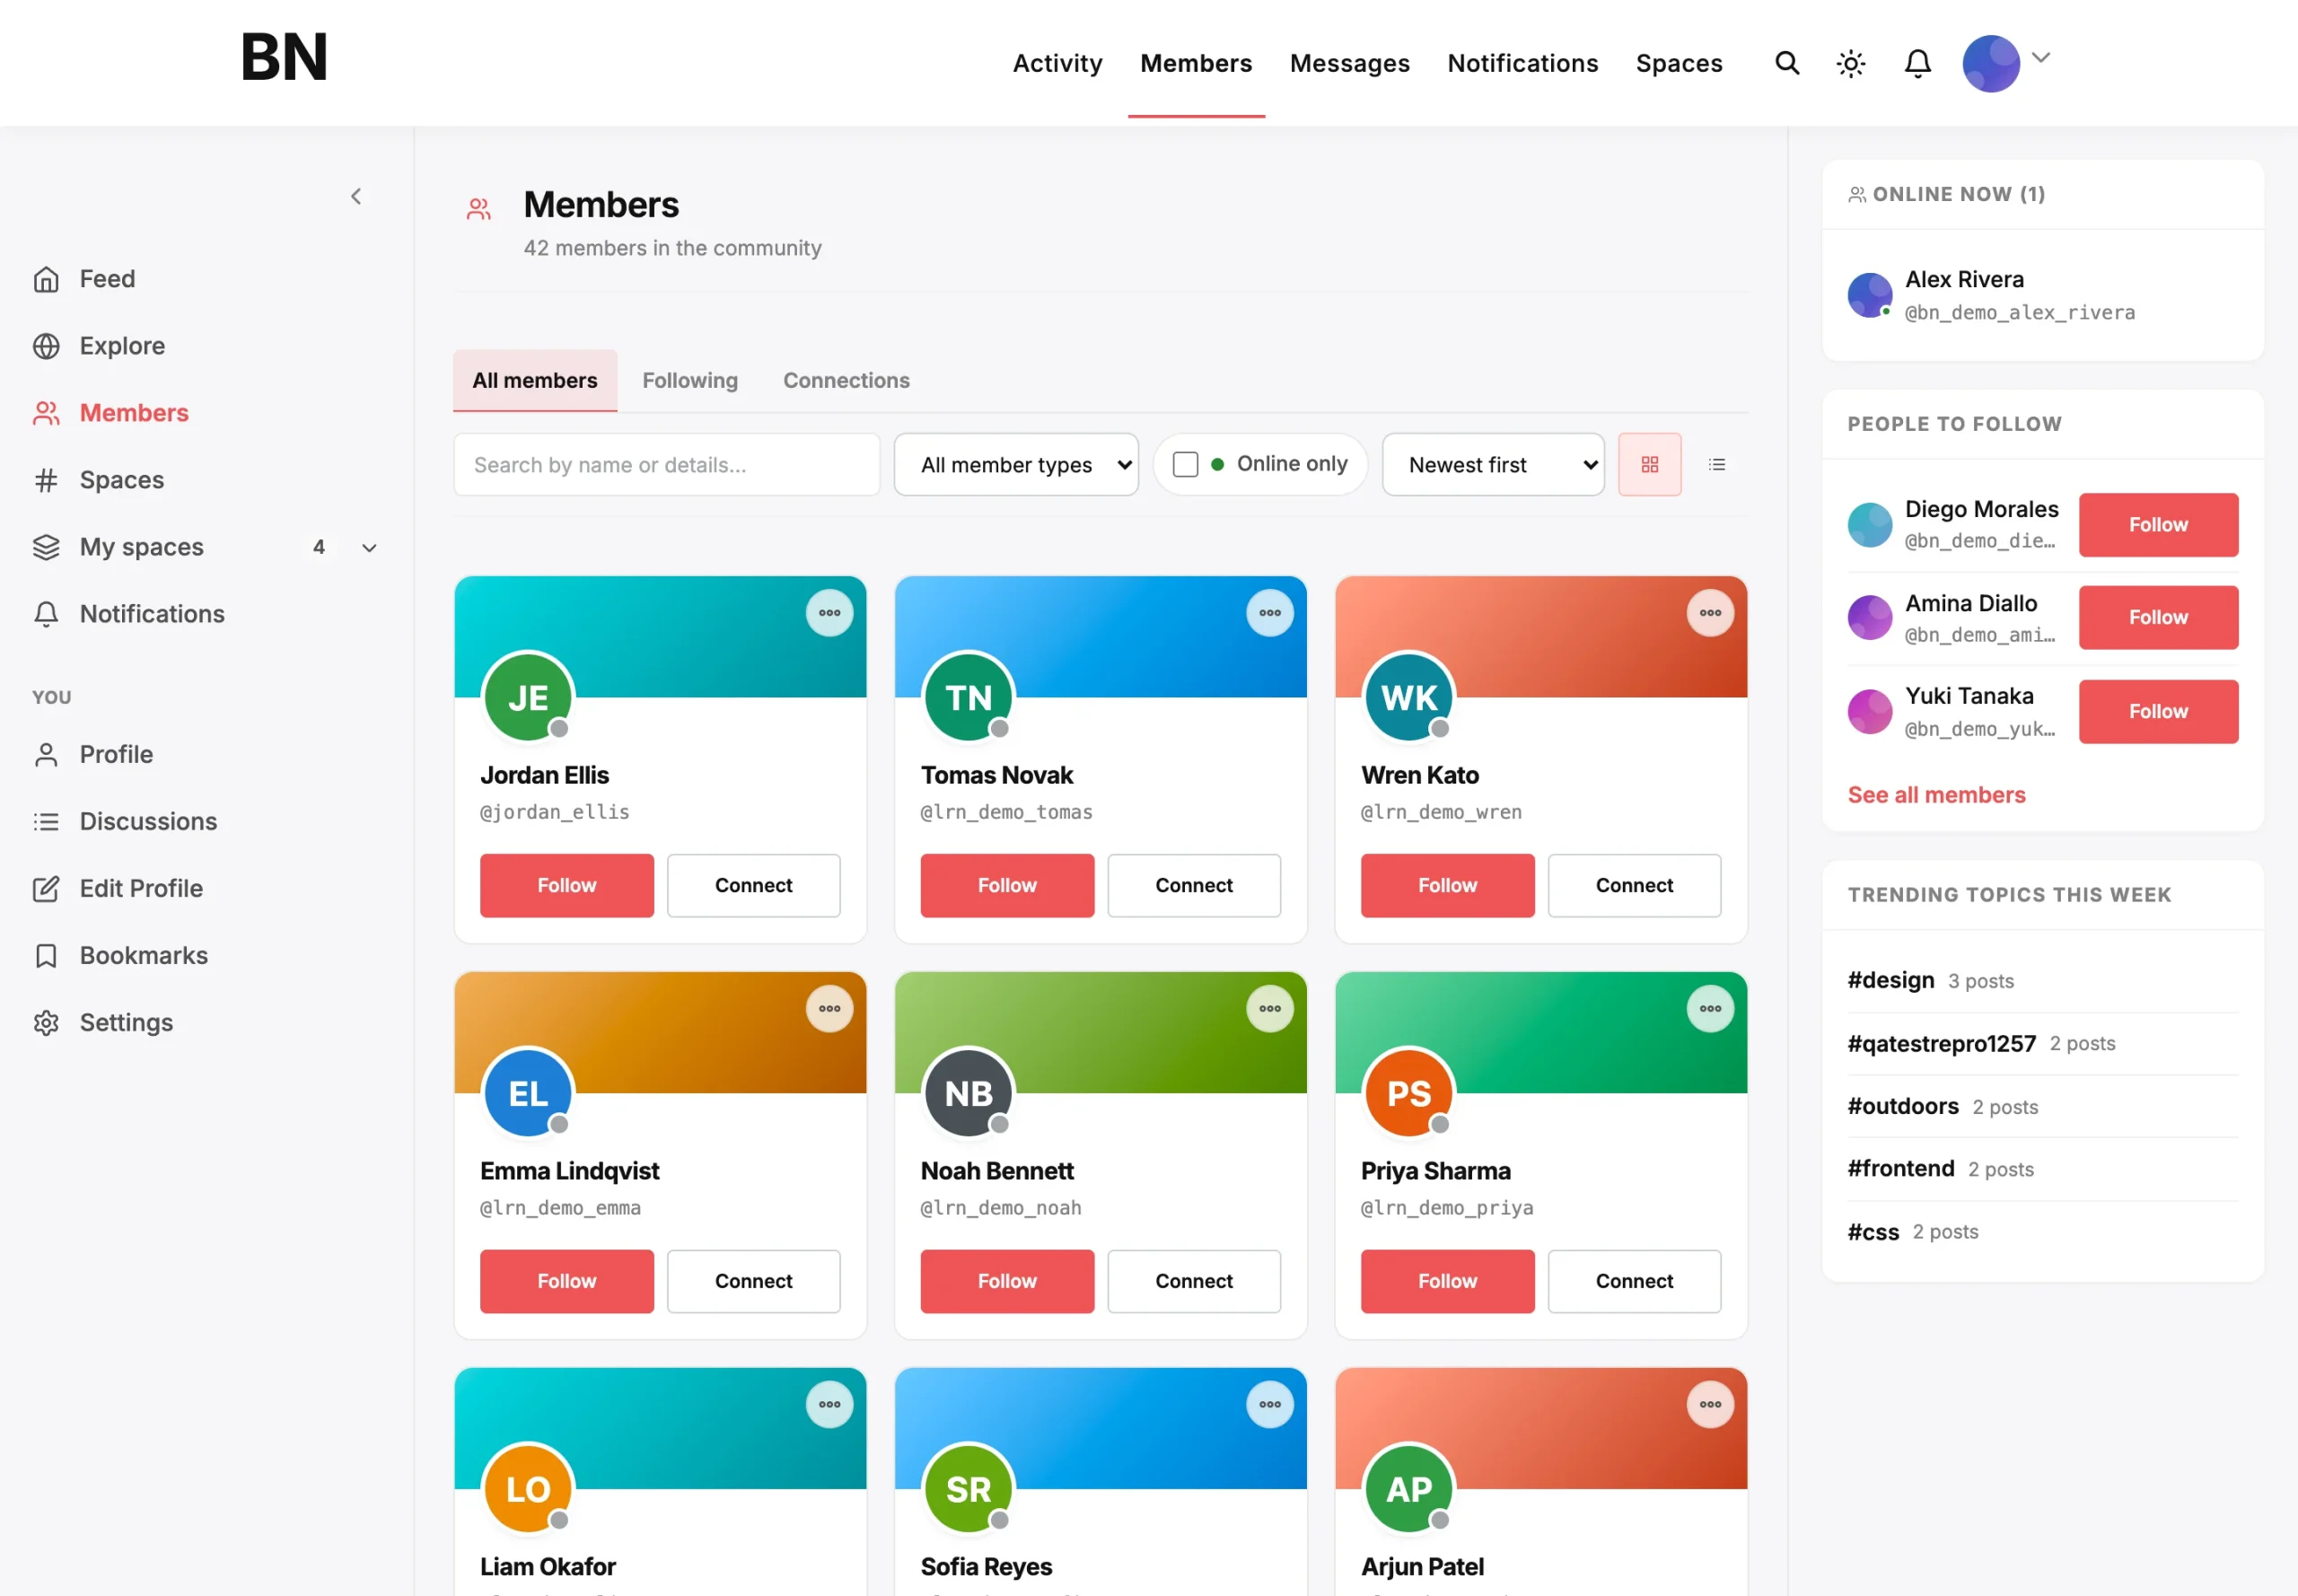The image size is (2298, 1596).
Task: Open more options on Sofia Reyes card
Action: coord(1269,1404)
